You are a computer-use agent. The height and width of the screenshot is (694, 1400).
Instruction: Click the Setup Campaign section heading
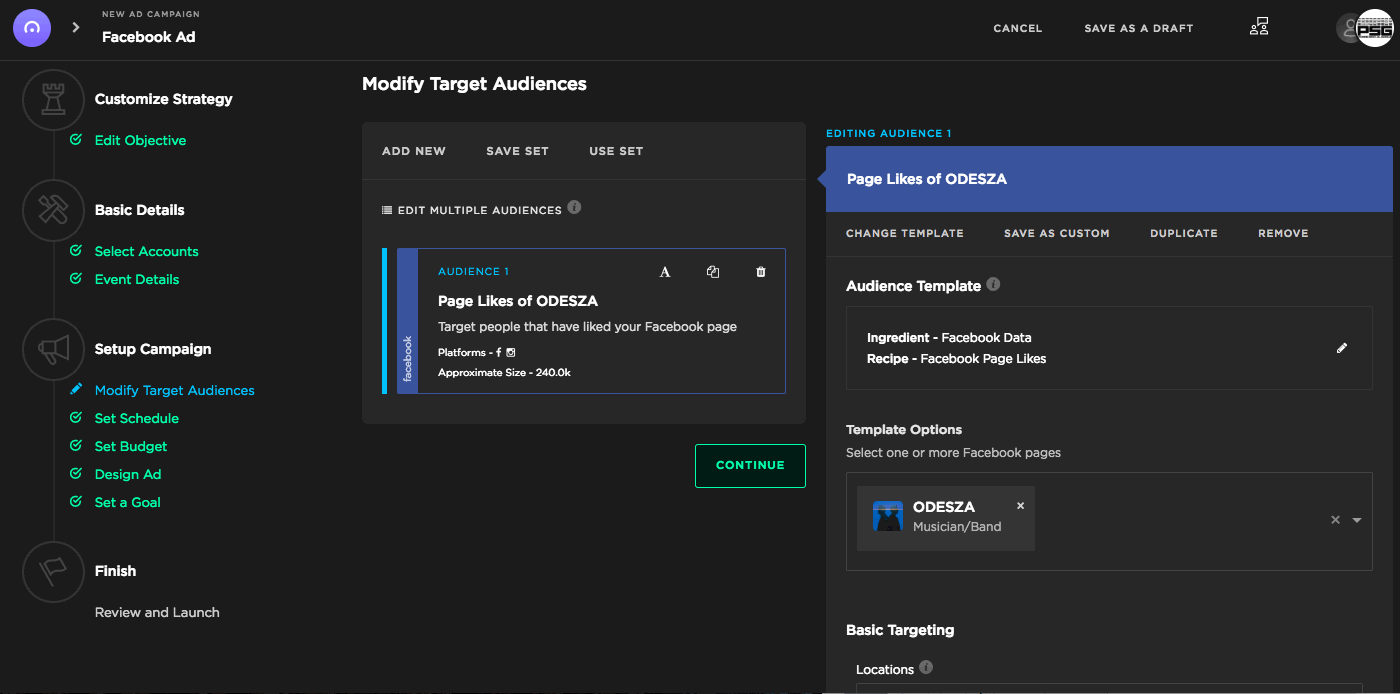pyautogui.click(x=153, y=349)
